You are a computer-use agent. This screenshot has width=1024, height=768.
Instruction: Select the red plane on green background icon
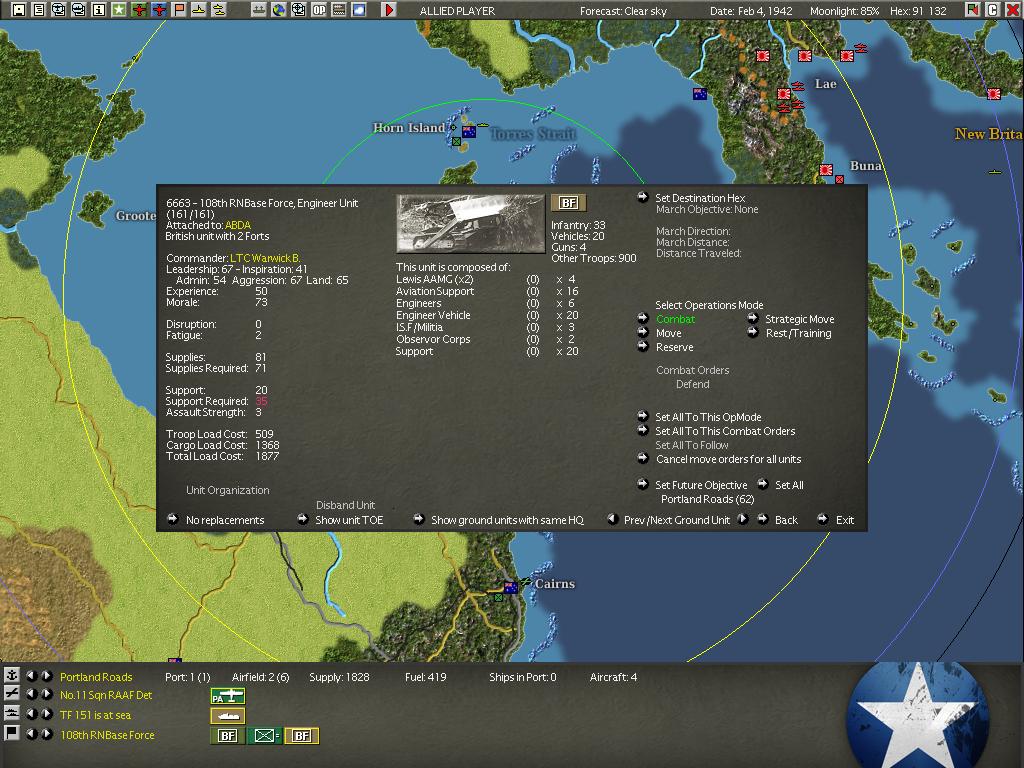[x=138, y=10]
